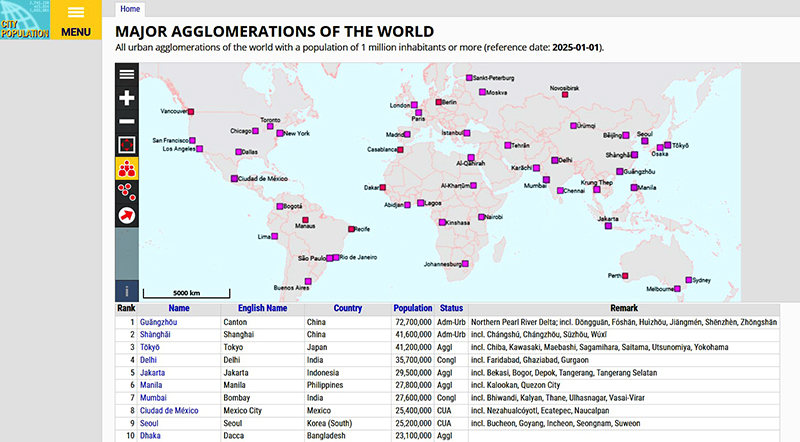Click the red fit-to-extent map icon
This screenshot has width=800, height=442.
[127, 145]
